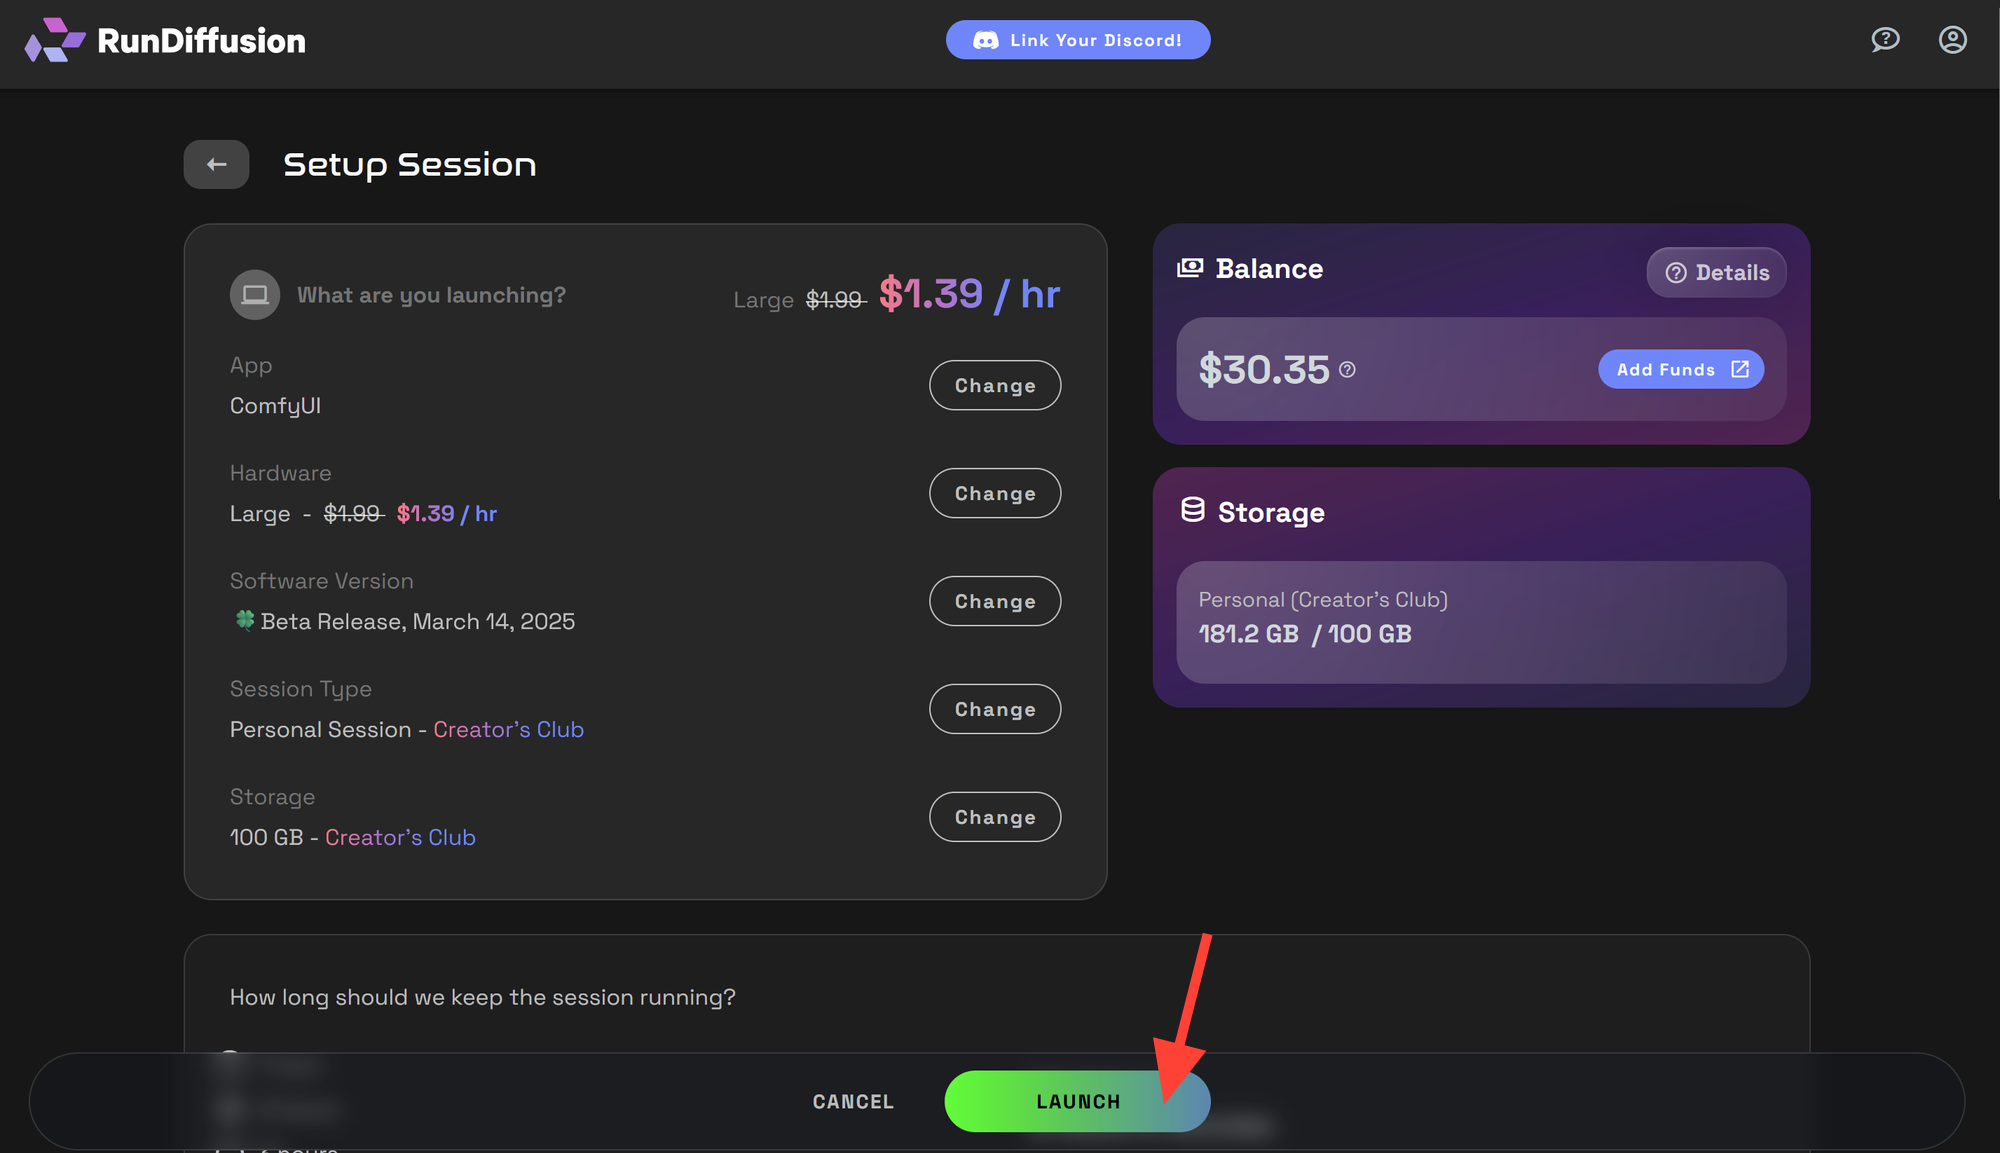Open the help chat bubble icon
This screenshot has width=2000, height=1153.
point(1884,39)
